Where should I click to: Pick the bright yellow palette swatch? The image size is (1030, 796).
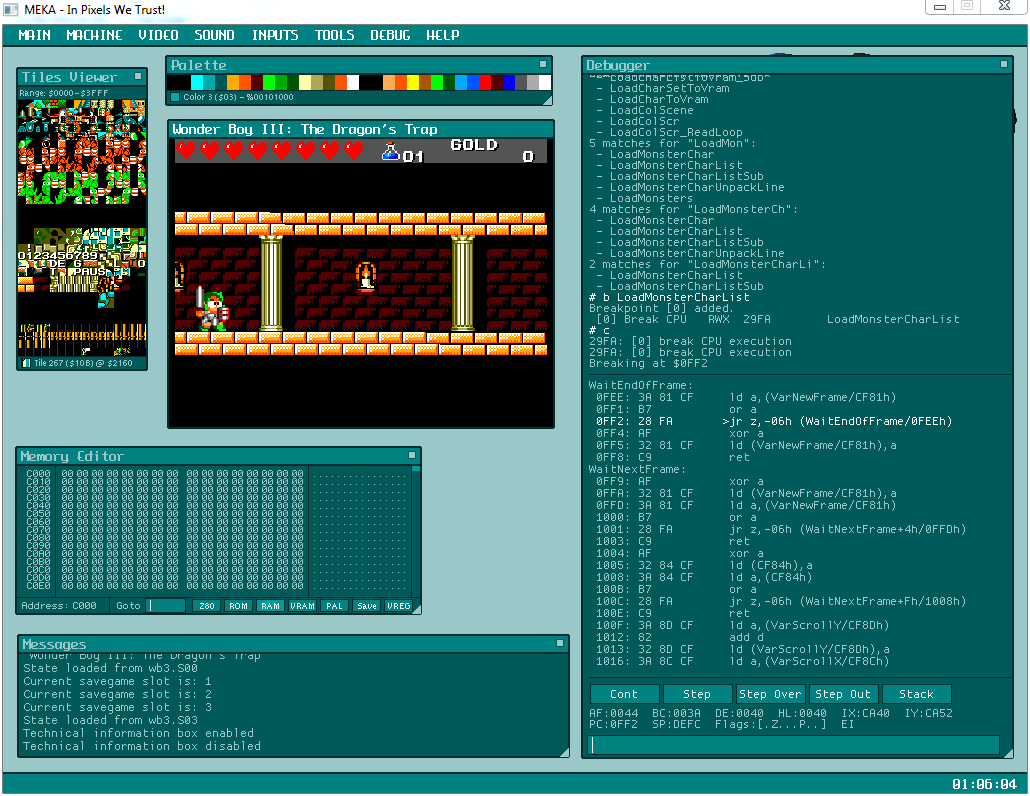[413, 82]
